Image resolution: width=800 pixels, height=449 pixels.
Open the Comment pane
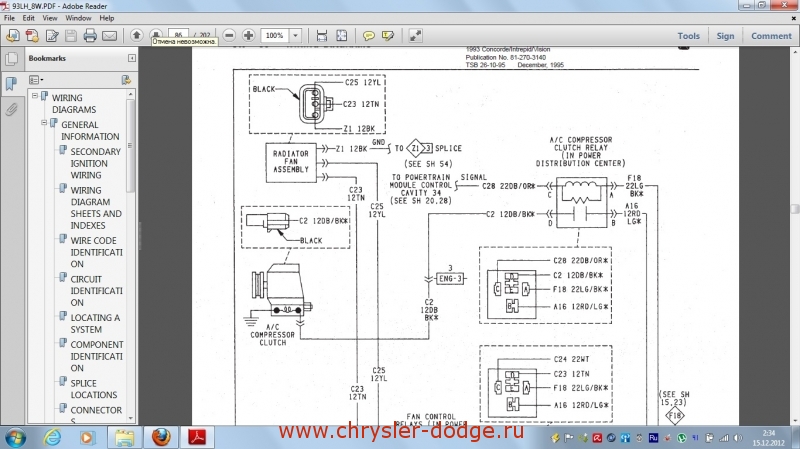point(771,36)
